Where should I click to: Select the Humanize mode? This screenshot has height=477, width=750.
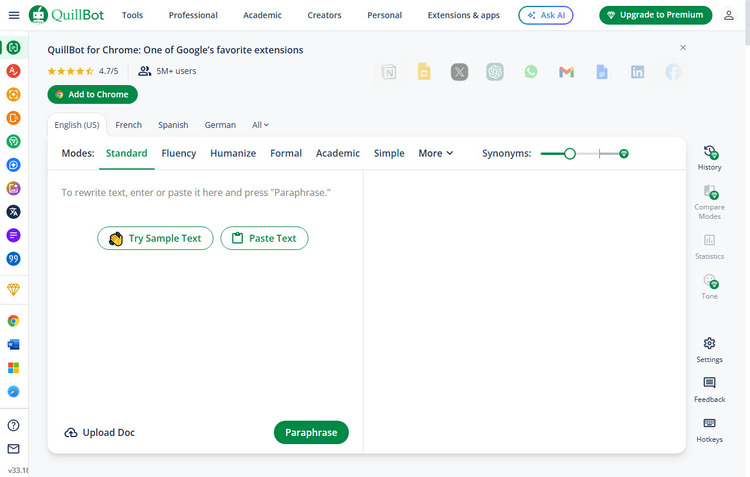point(233,153)
